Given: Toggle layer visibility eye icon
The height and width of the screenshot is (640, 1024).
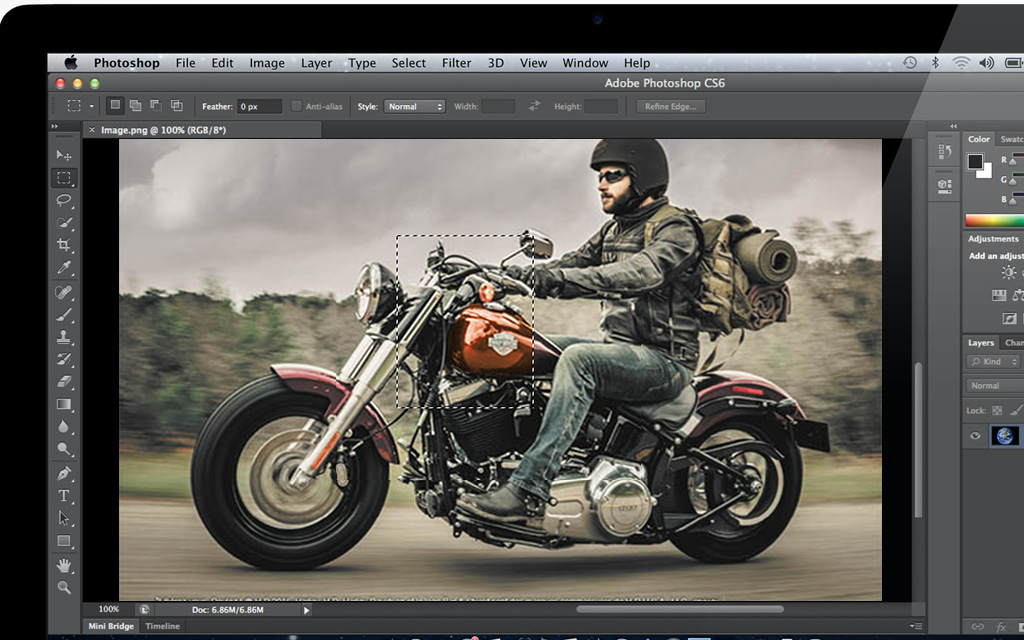Looking at the screenshot, I should click(x=976, y=436).
